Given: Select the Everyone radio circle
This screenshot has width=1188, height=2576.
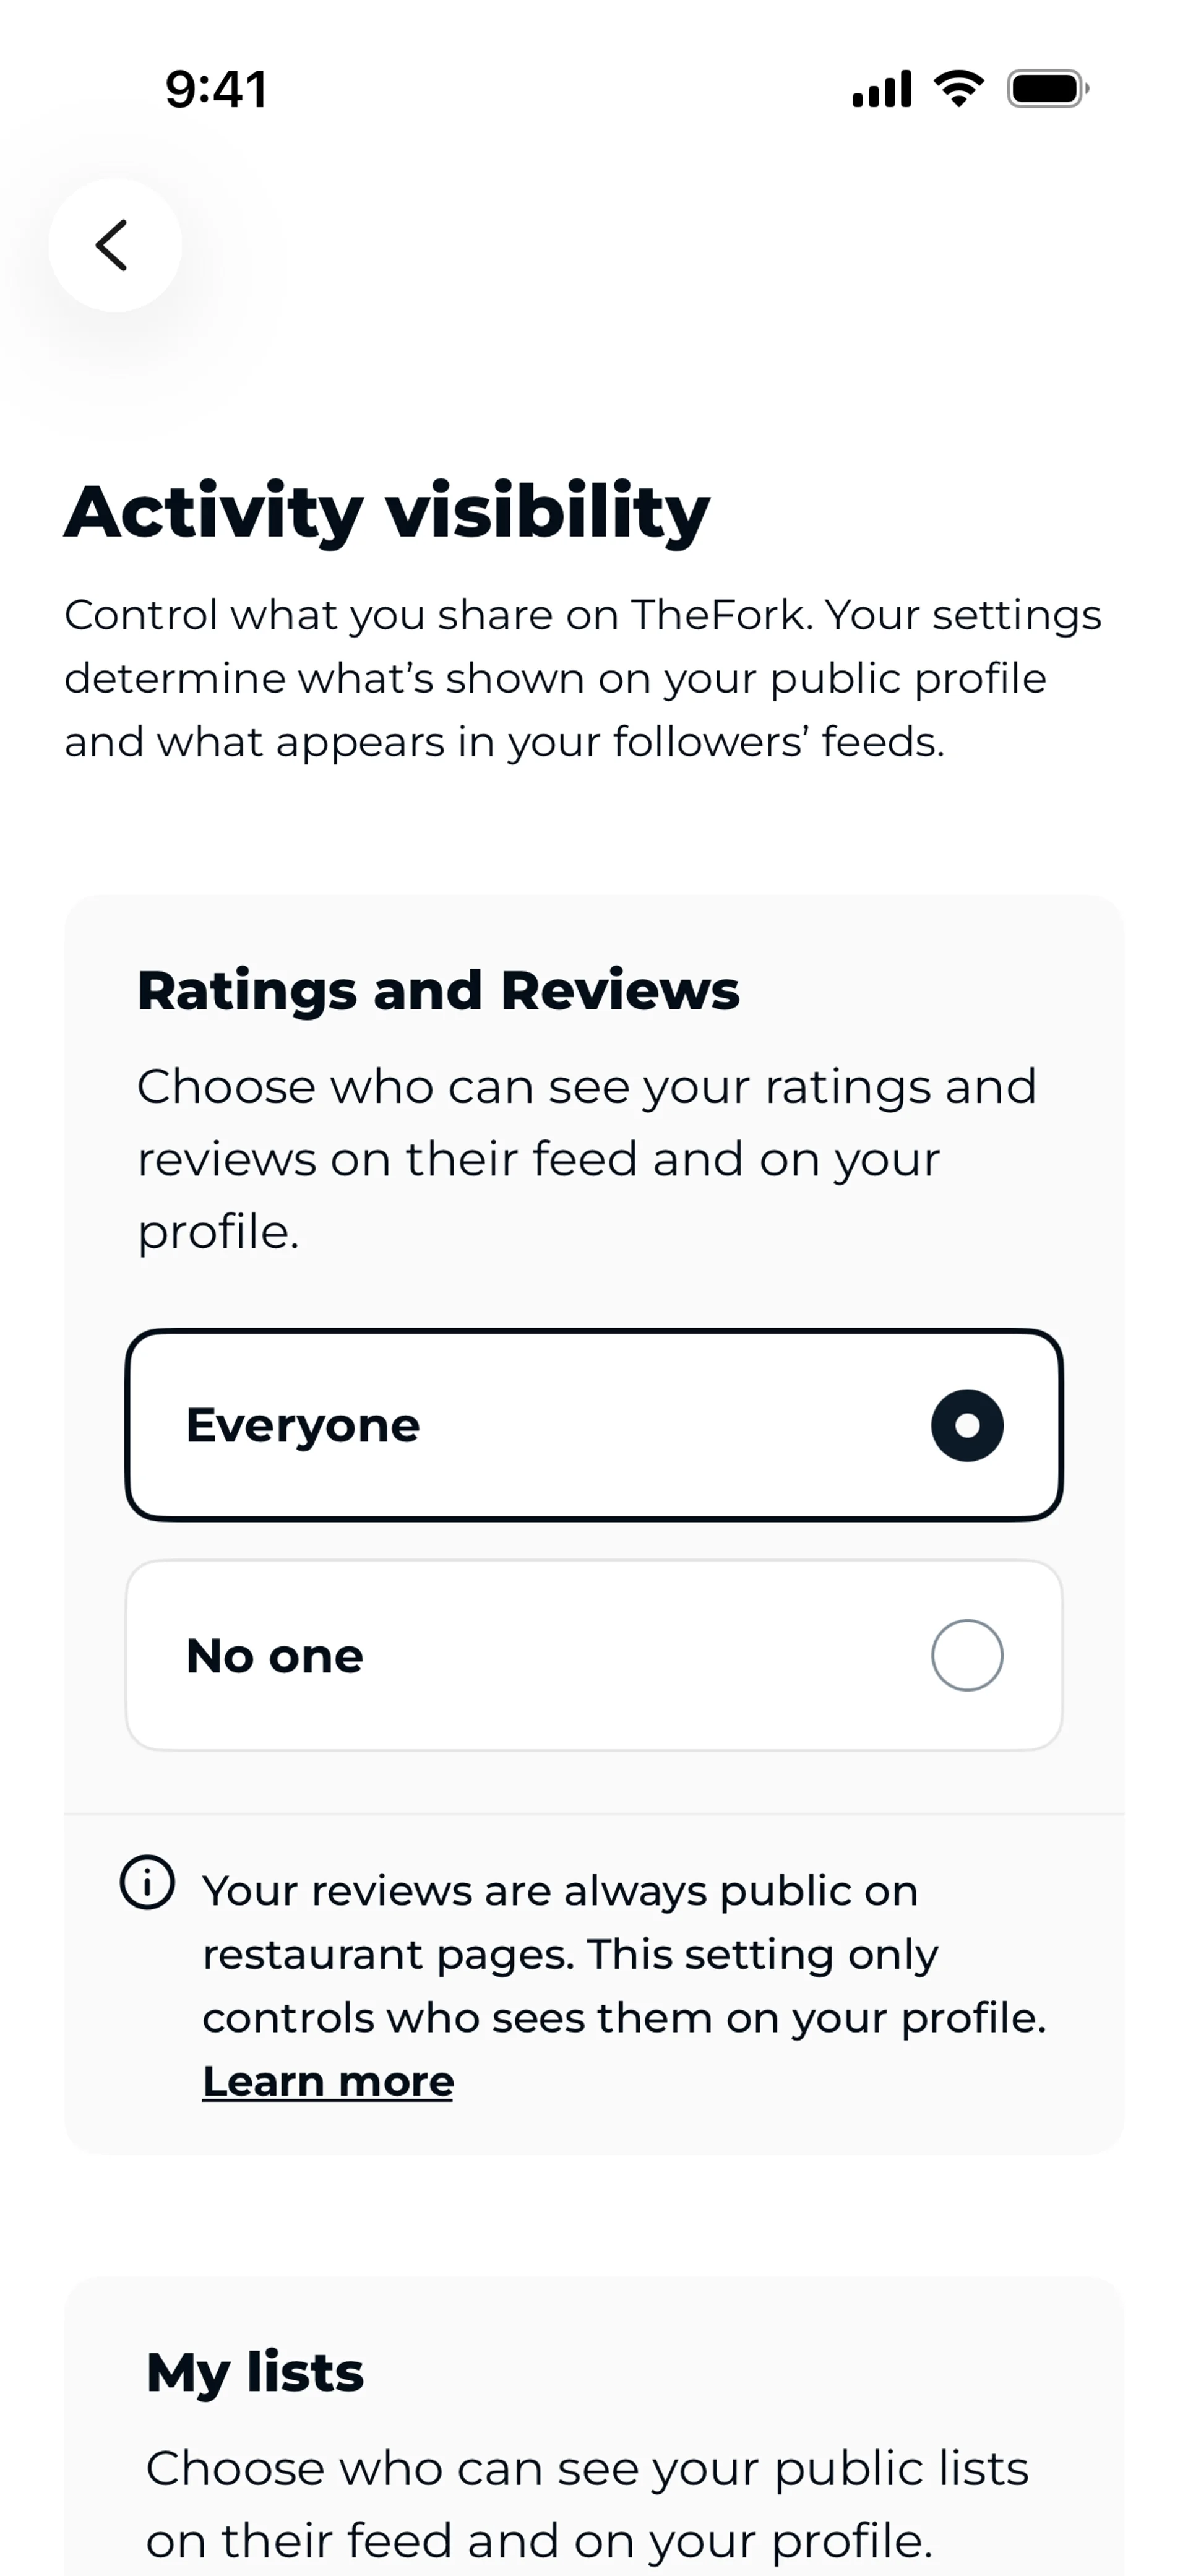Looking at the screenshot, I should [966, 1425].
